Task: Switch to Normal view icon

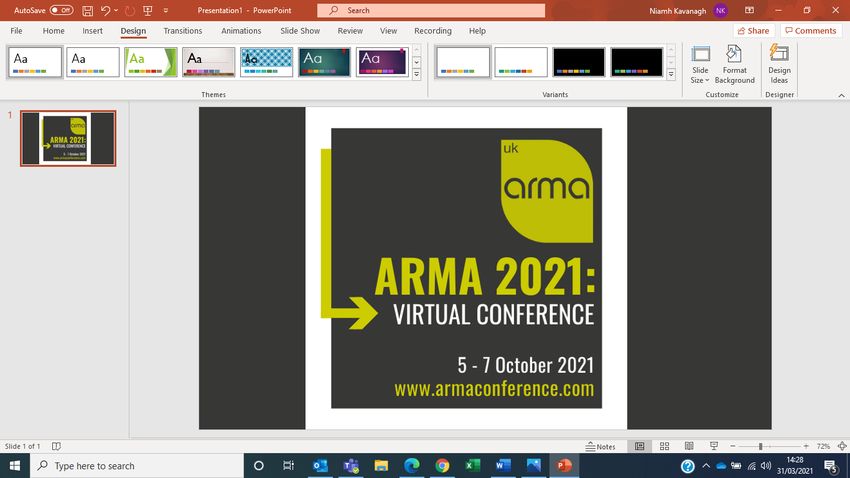Action: point(640,446)
